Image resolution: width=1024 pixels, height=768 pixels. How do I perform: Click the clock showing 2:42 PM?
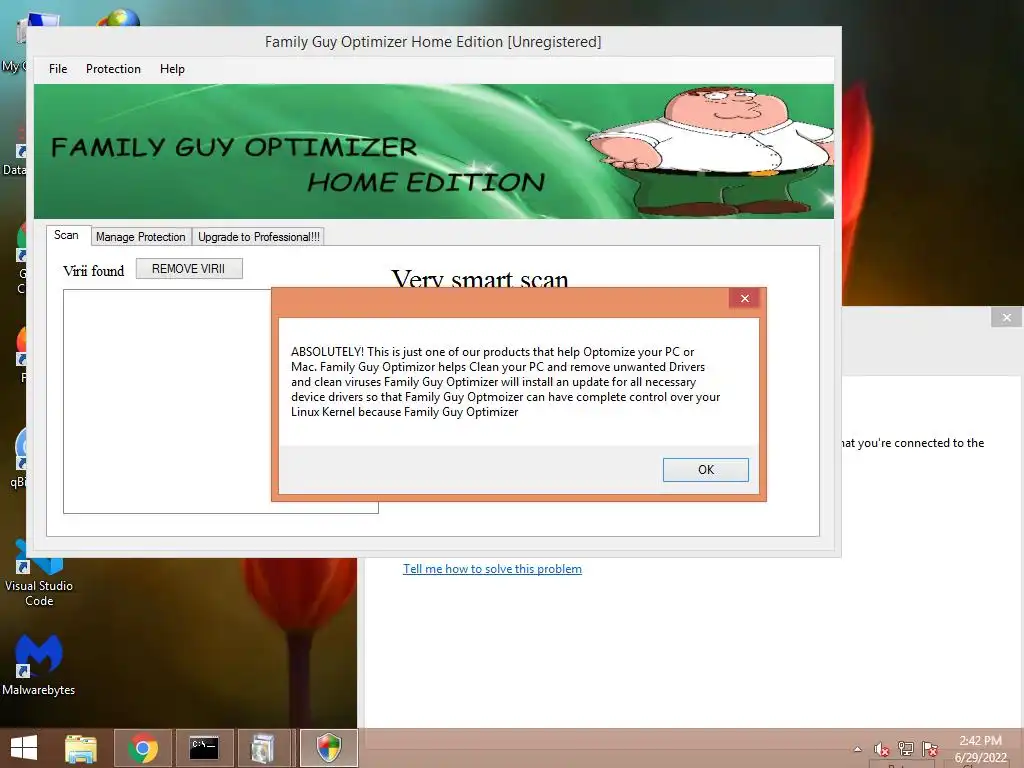coord(980,749)
